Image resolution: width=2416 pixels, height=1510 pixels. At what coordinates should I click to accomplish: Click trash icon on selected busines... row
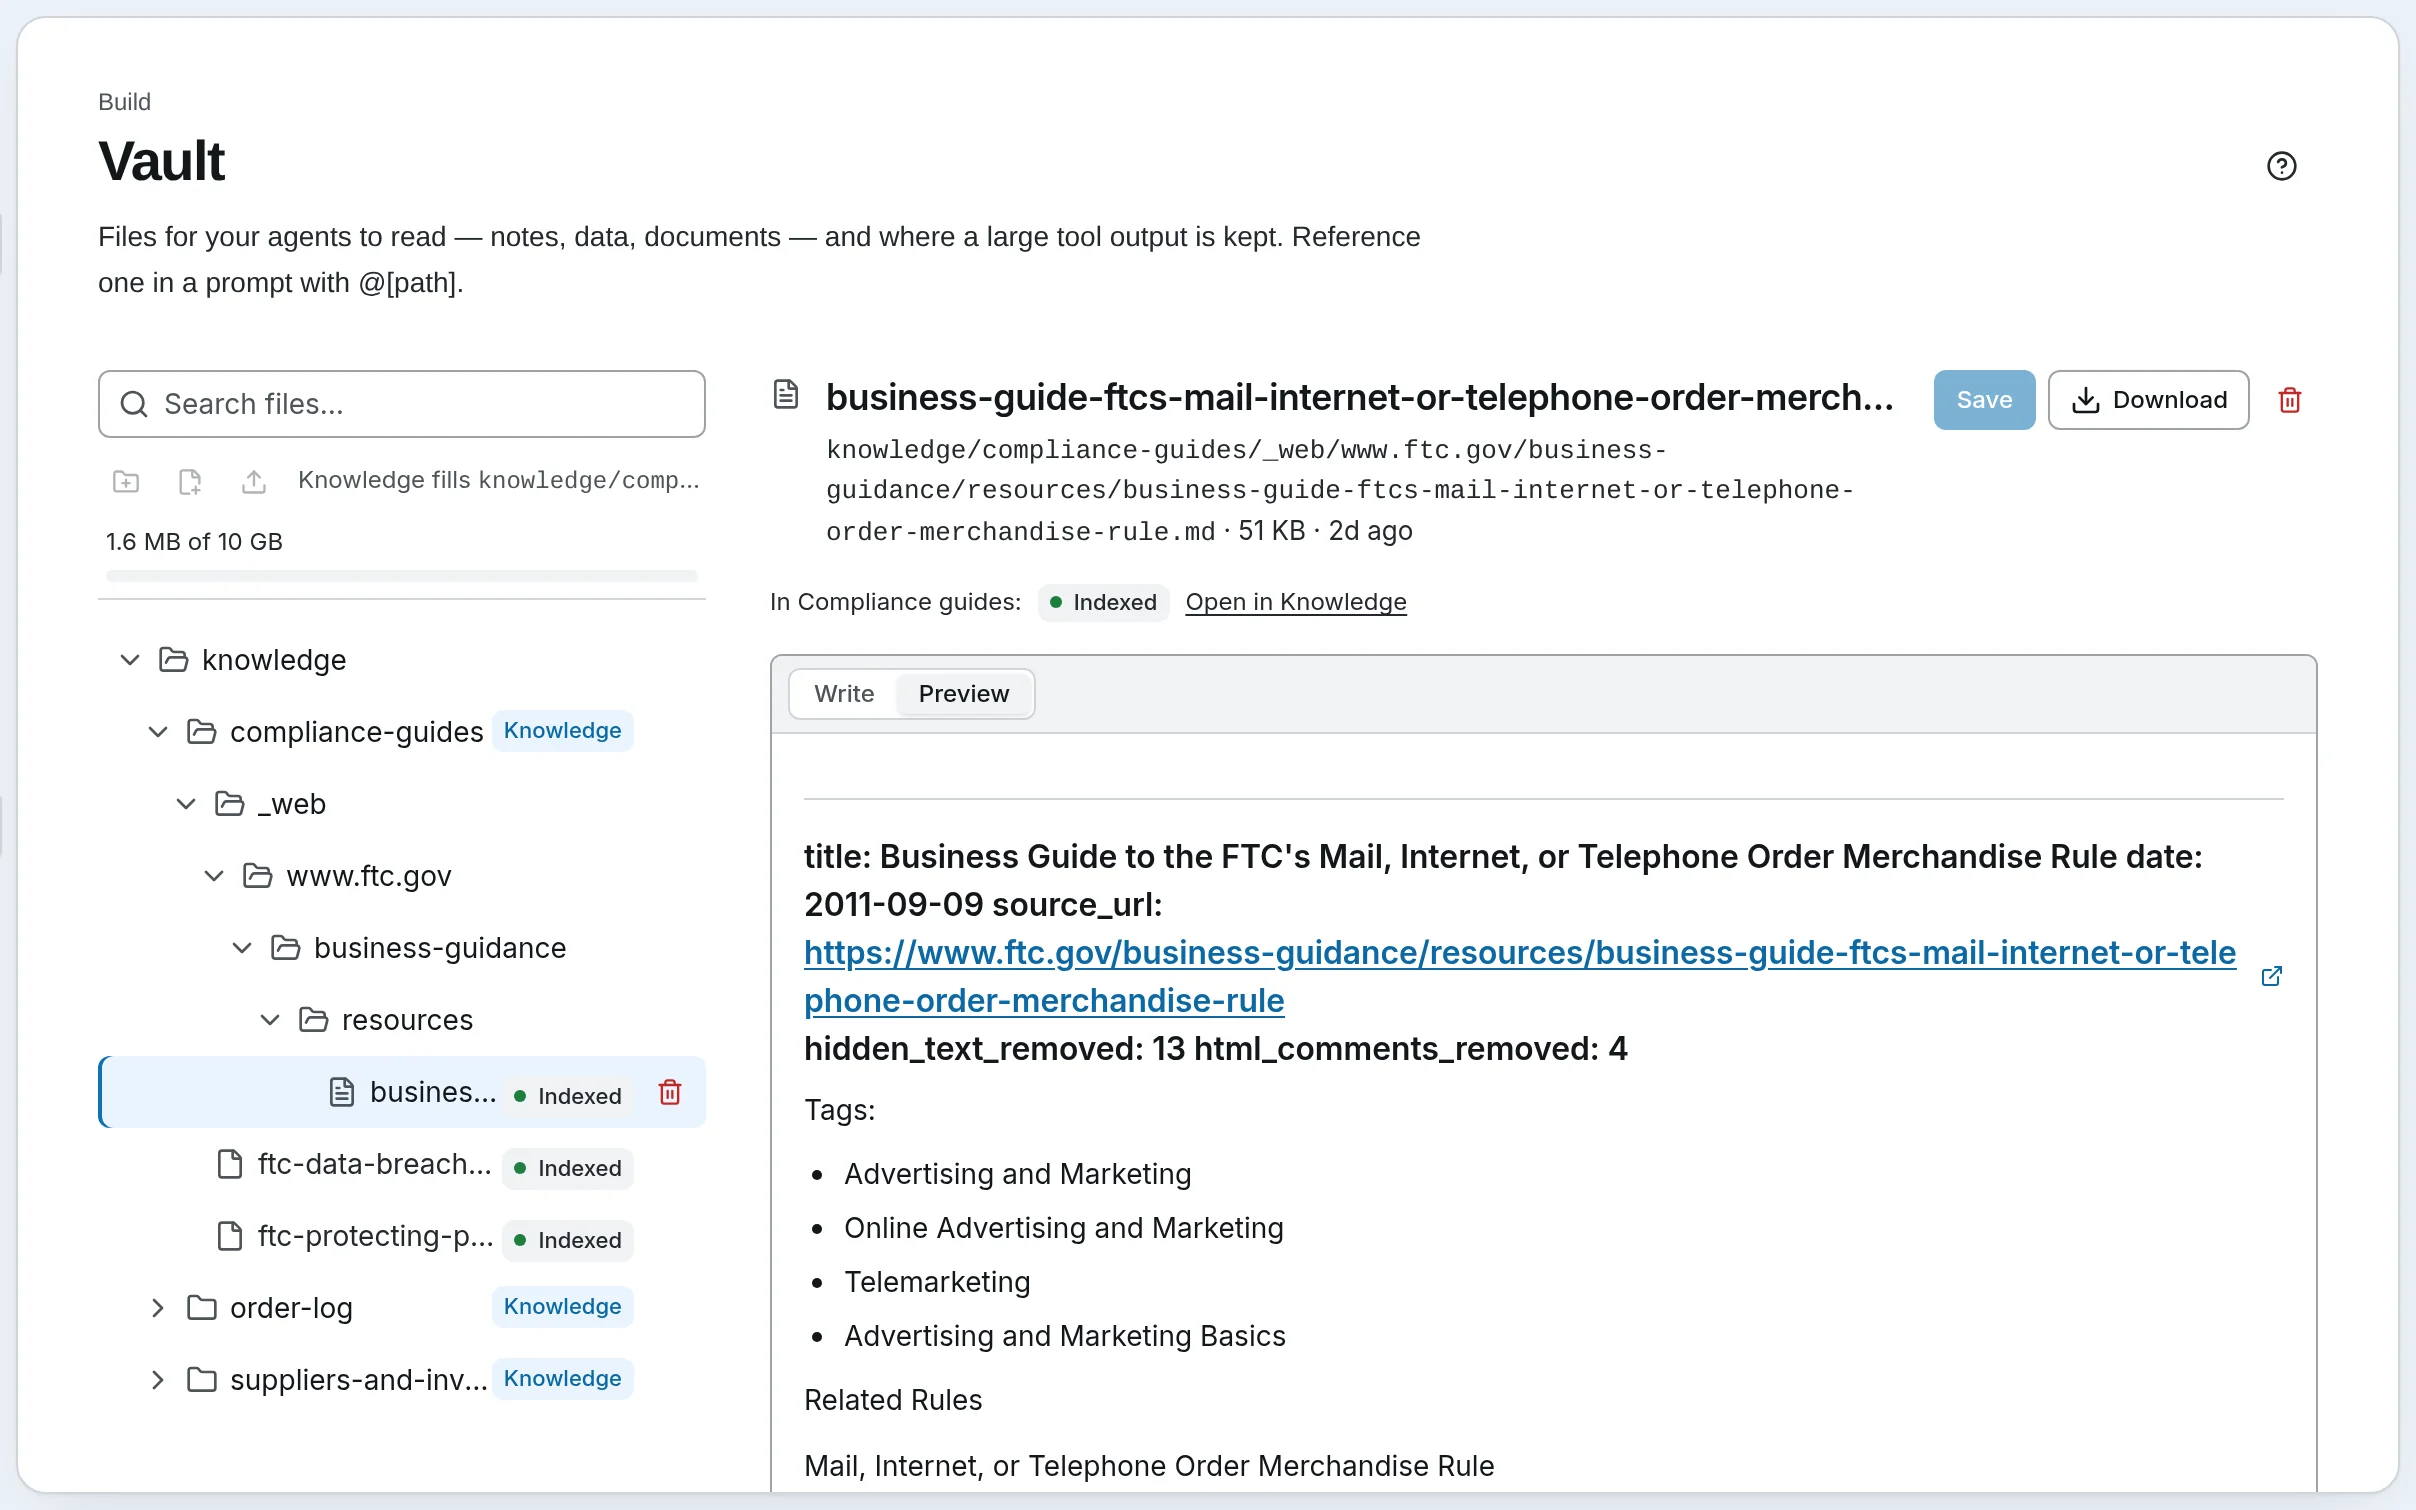coord(670,1092)
